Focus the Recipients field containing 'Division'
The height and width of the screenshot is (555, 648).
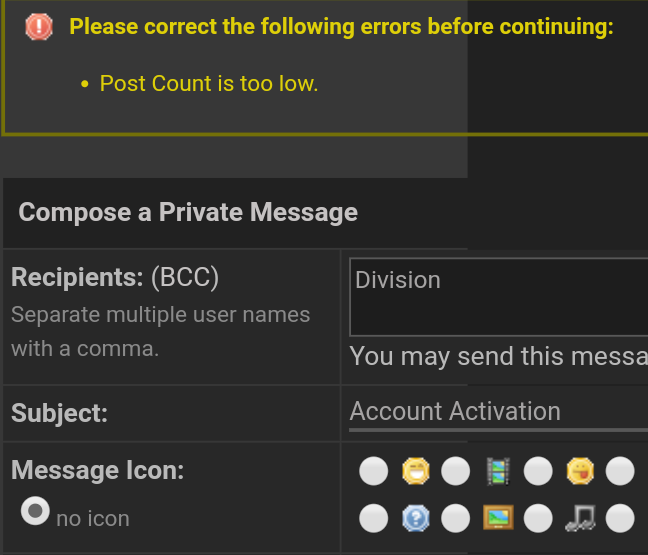coord(499,297)
